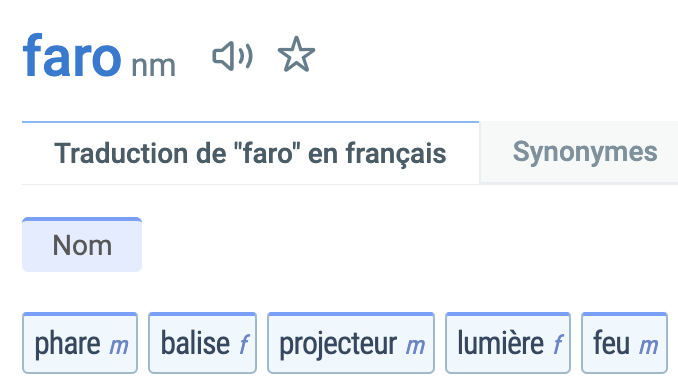Click the f gender marker after lumière
This screenshot has width=678, height=388.
click(x=558, y=344)
